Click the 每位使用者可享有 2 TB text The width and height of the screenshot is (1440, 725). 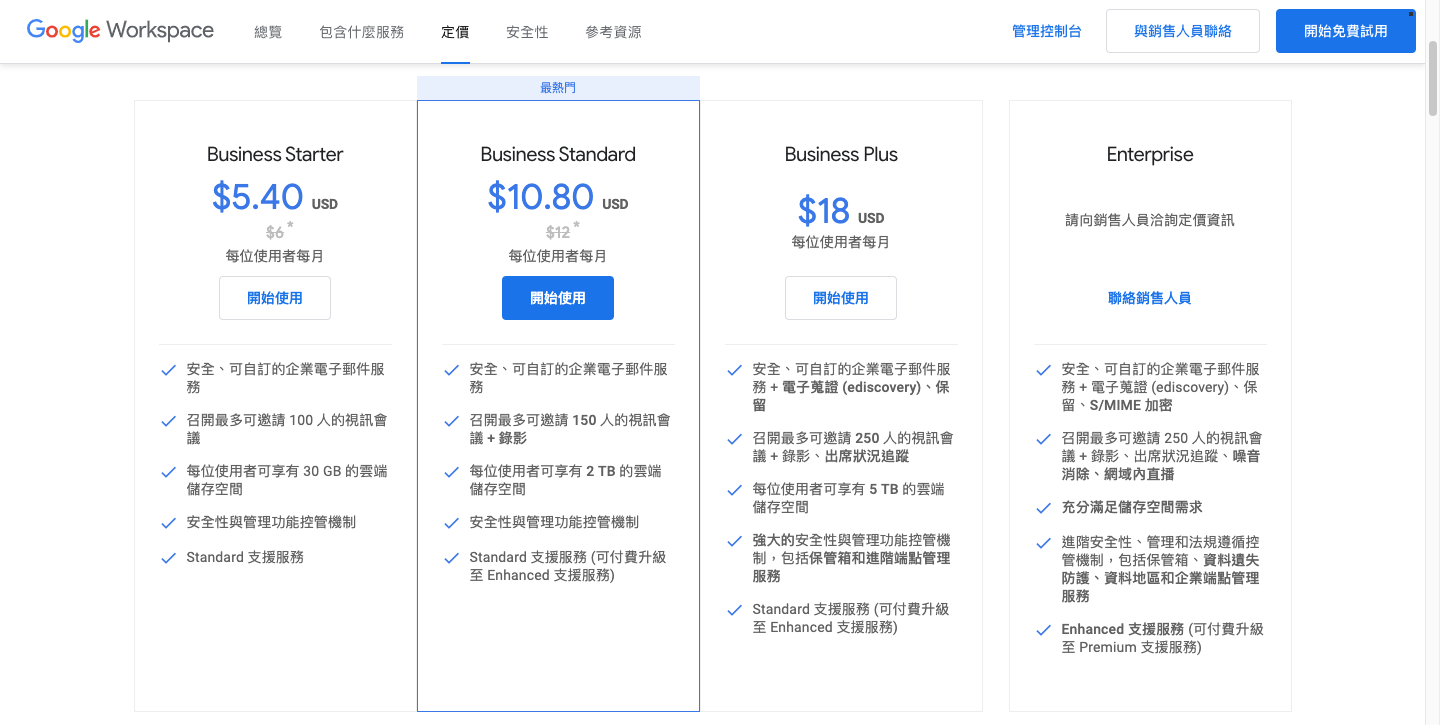[x=565, y=480]
